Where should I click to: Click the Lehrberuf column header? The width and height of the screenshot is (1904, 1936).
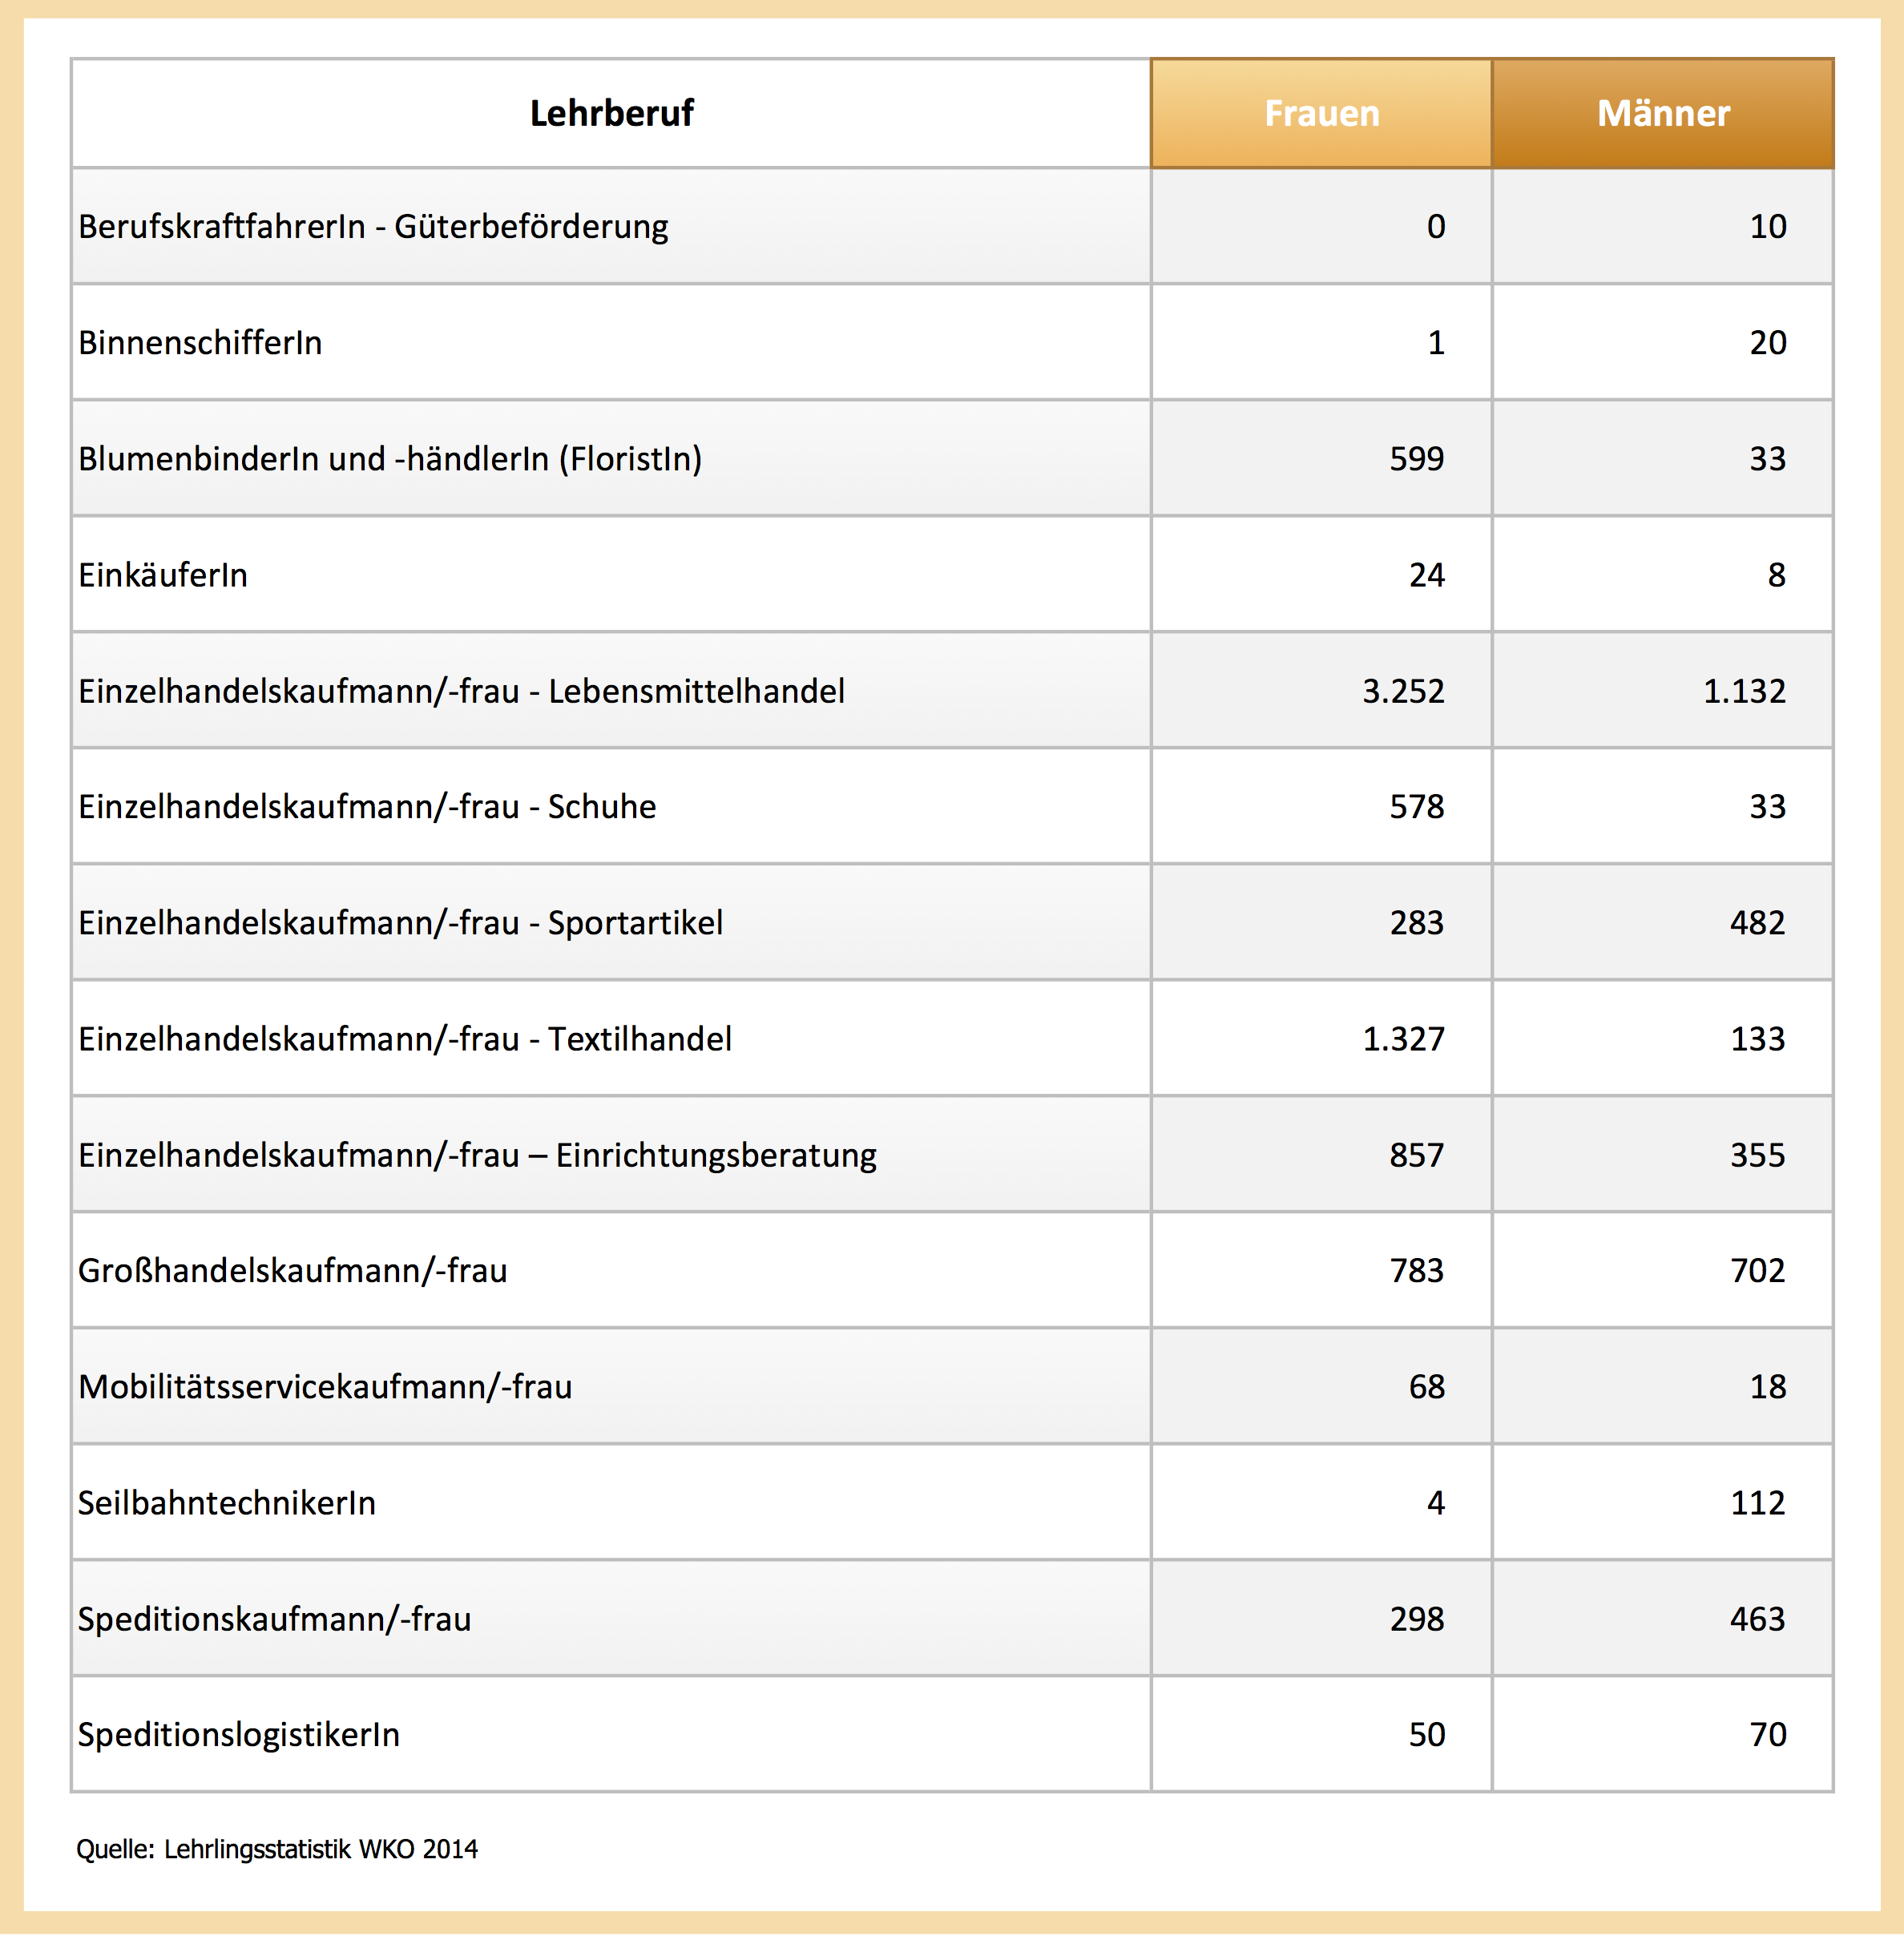611,113
